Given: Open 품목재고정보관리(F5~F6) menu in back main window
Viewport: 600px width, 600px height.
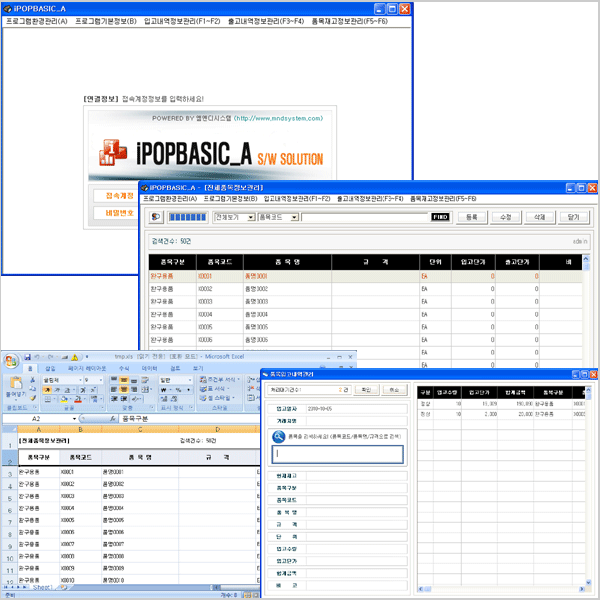Looking at the screenshot, I should tap(349, 21).
